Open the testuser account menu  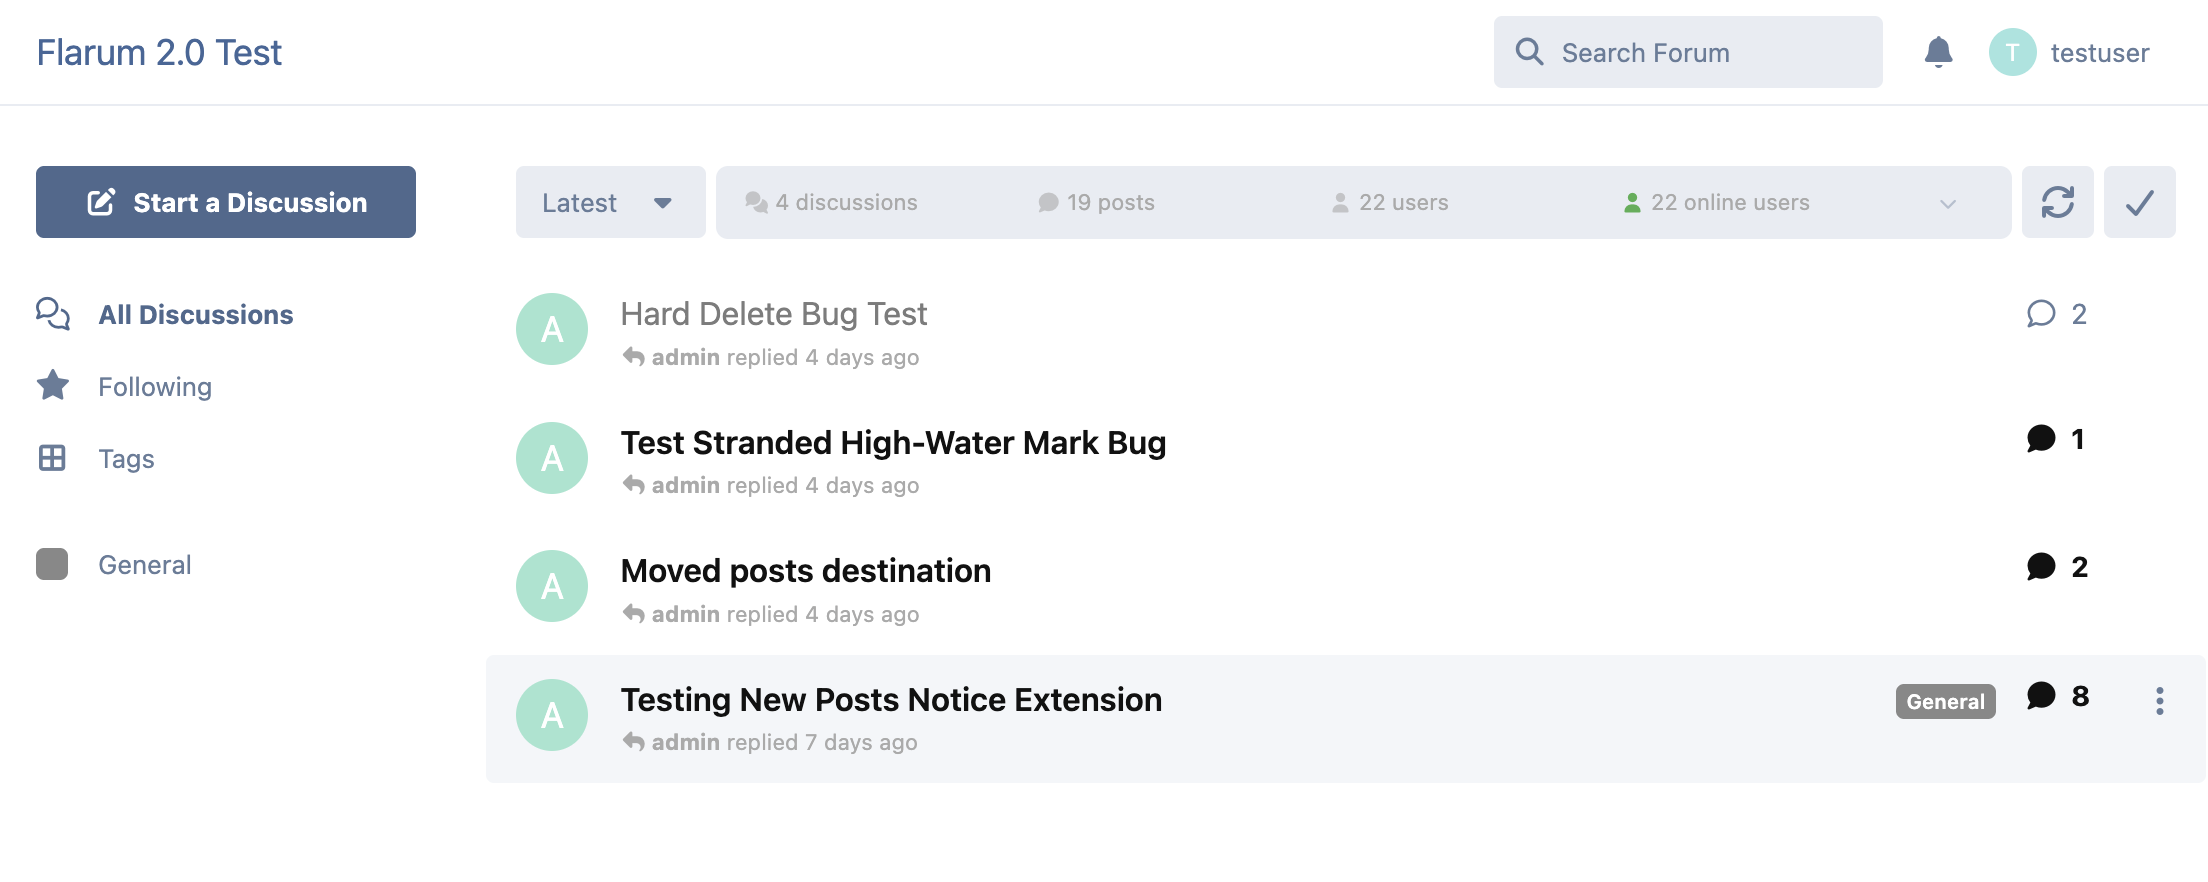click(x=2069, y=52)
